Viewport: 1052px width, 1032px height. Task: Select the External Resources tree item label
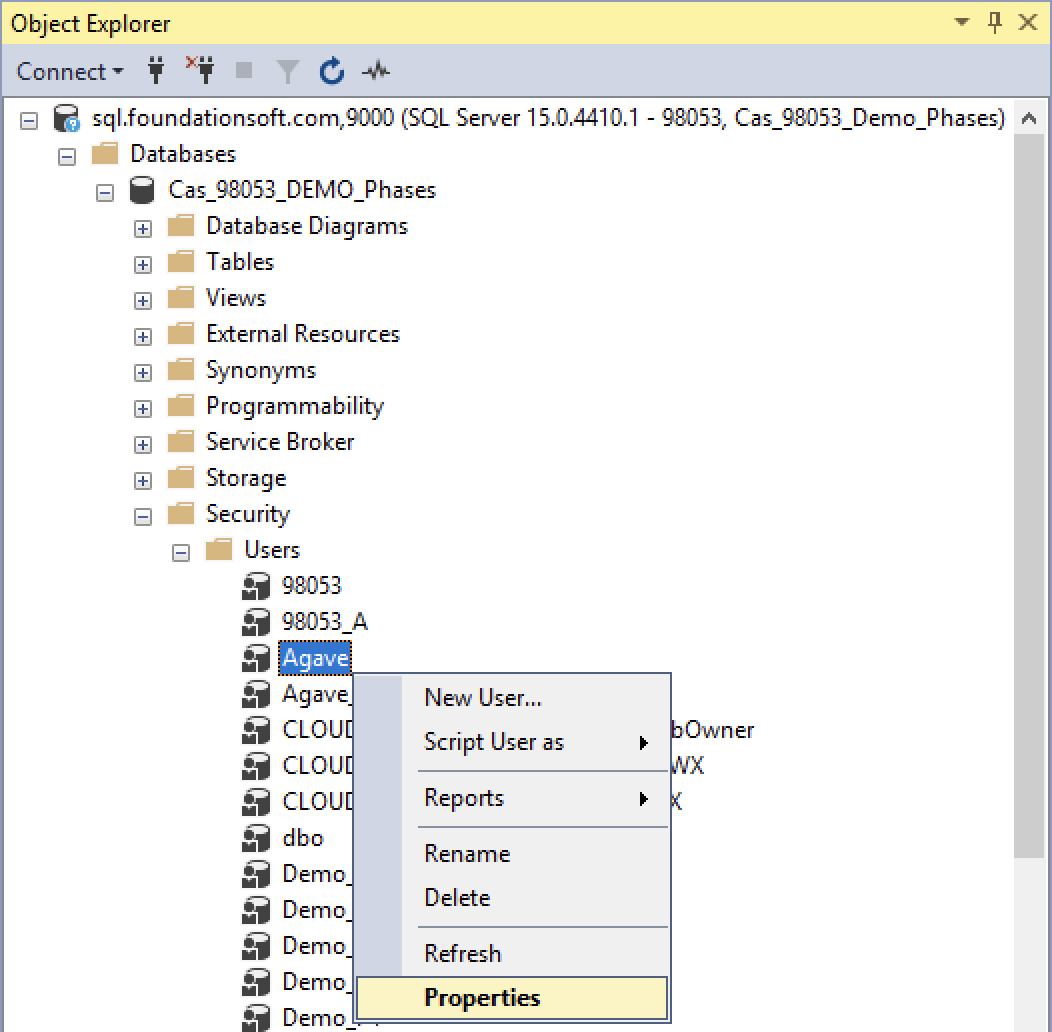303,333
